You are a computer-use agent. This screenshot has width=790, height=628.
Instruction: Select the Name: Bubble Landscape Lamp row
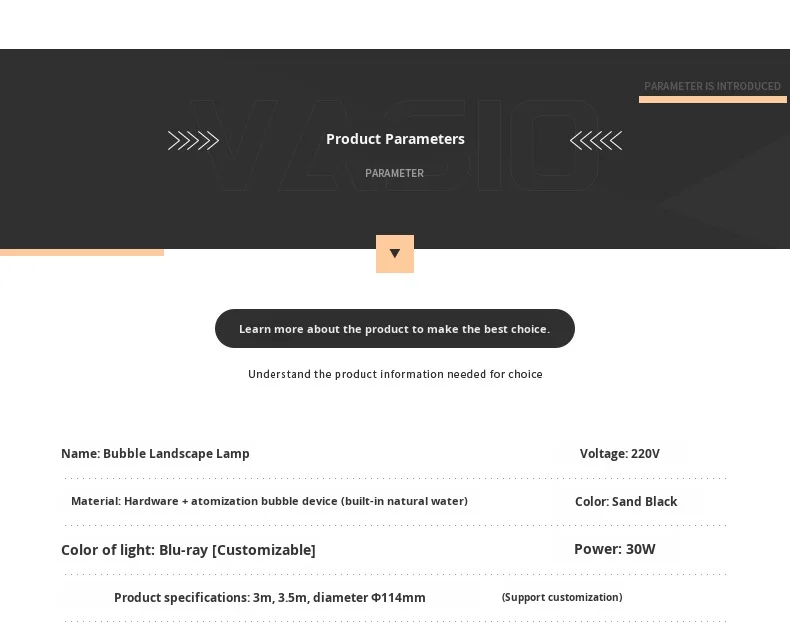pos(155,453)
